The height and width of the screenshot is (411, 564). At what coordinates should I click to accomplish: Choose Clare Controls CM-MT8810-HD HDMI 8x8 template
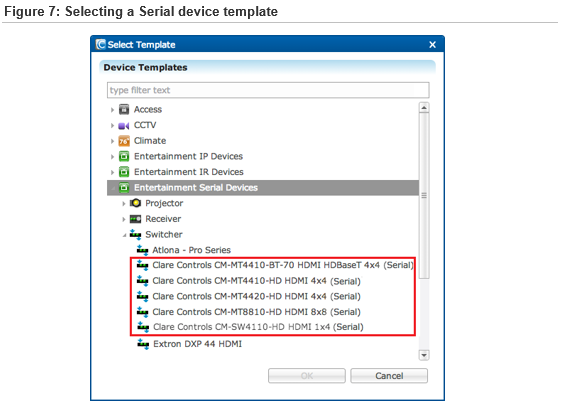(256, 312)
